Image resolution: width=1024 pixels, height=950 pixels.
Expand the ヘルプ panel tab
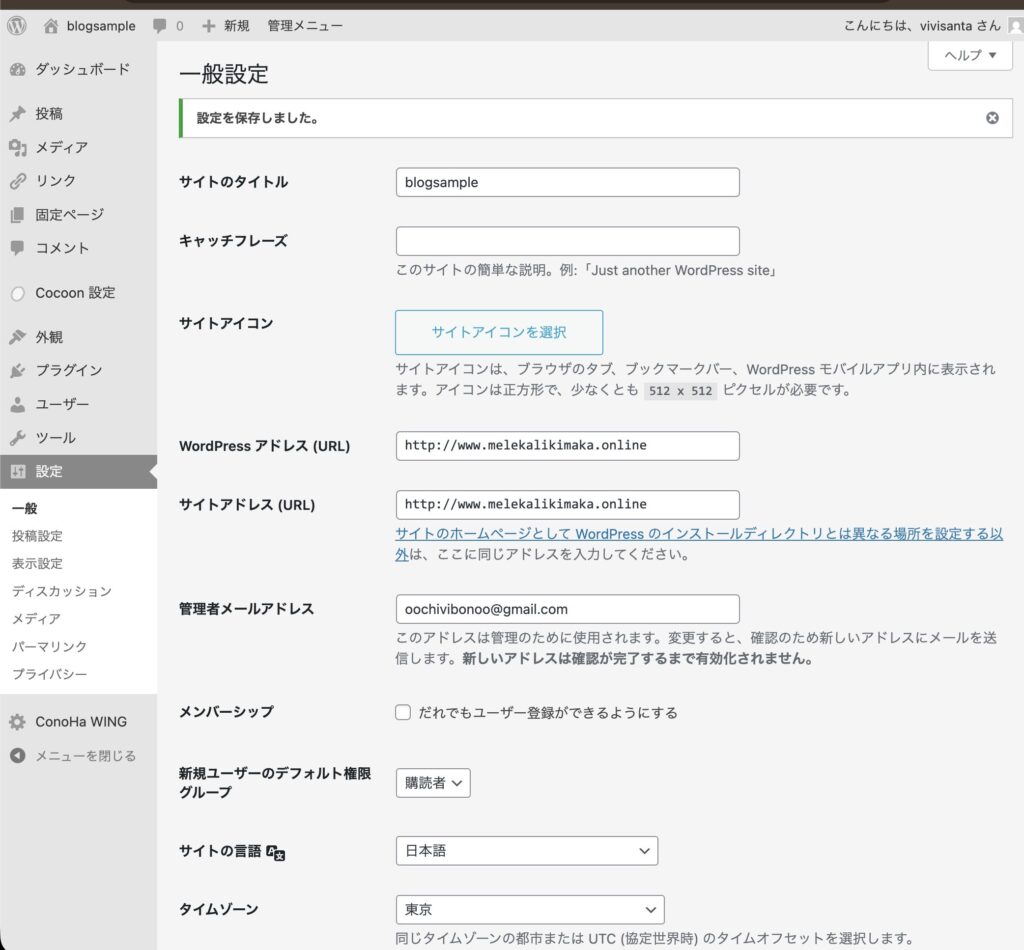tap(970, 56)
